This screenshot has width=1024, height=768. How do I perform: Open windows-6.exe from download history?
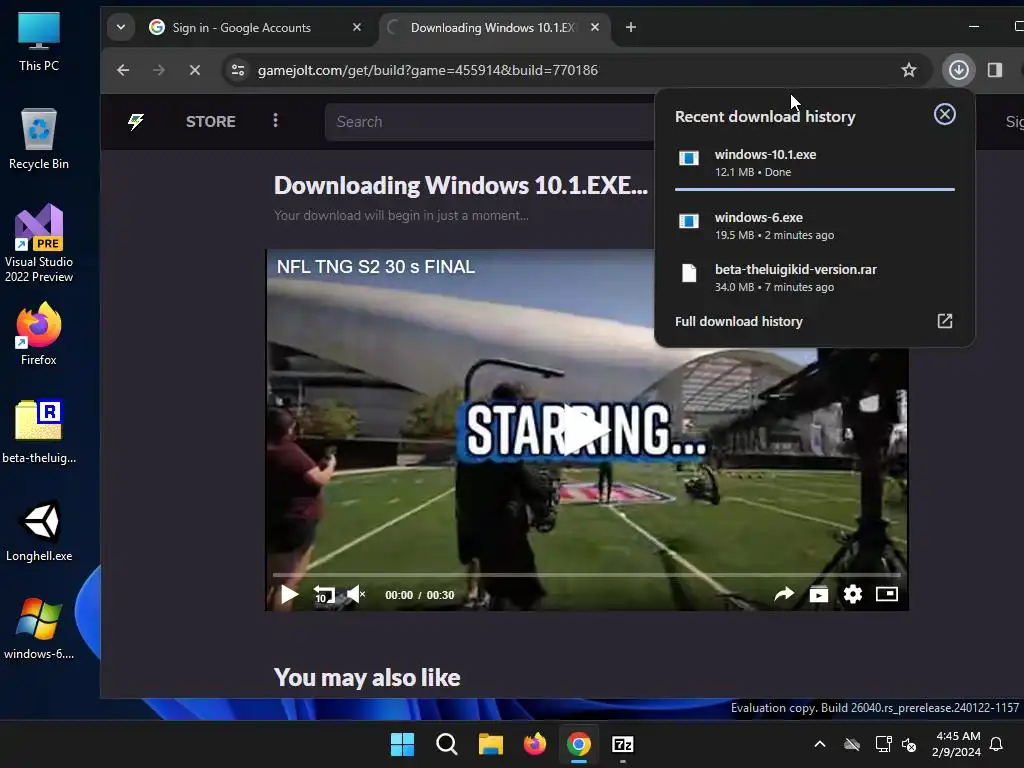(x=814, y=226)
